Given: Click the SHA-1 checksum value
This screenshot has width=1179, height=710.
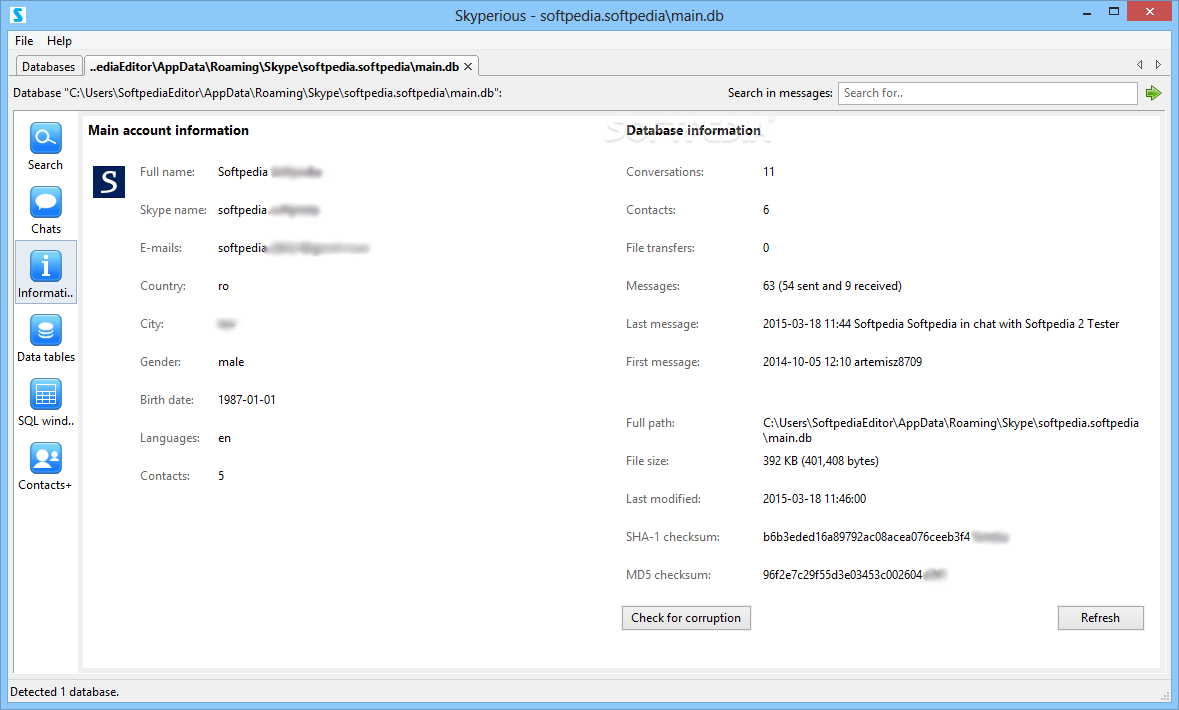Looking at the screenshot, I should pos(885,537).
